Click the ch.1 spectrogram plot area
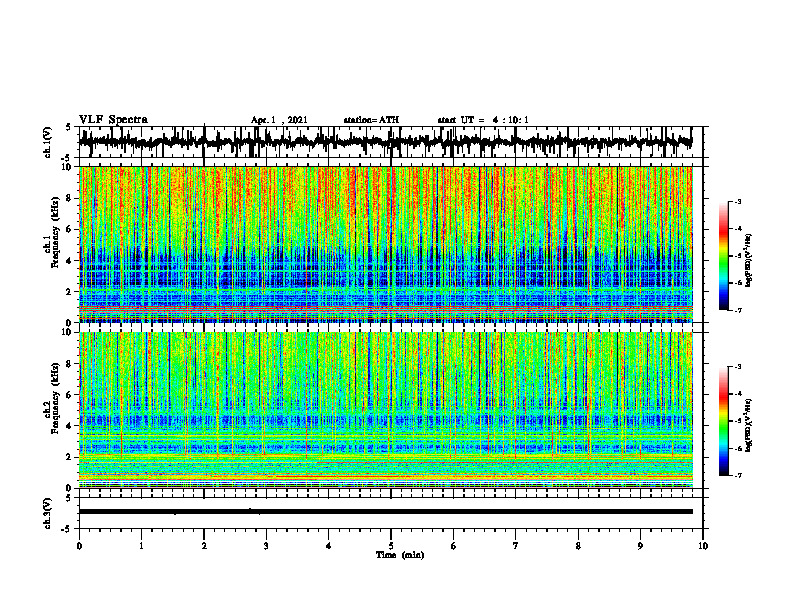 385,244
